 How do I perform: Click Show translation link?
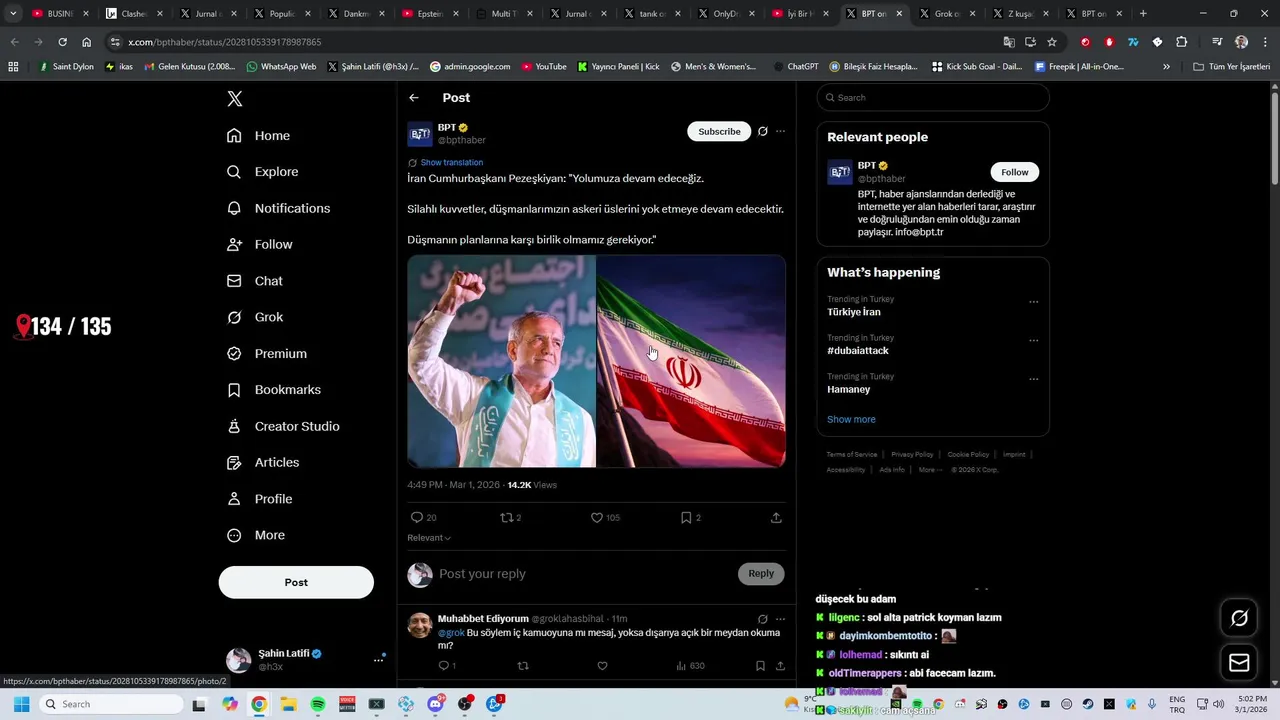pos(451,162)
